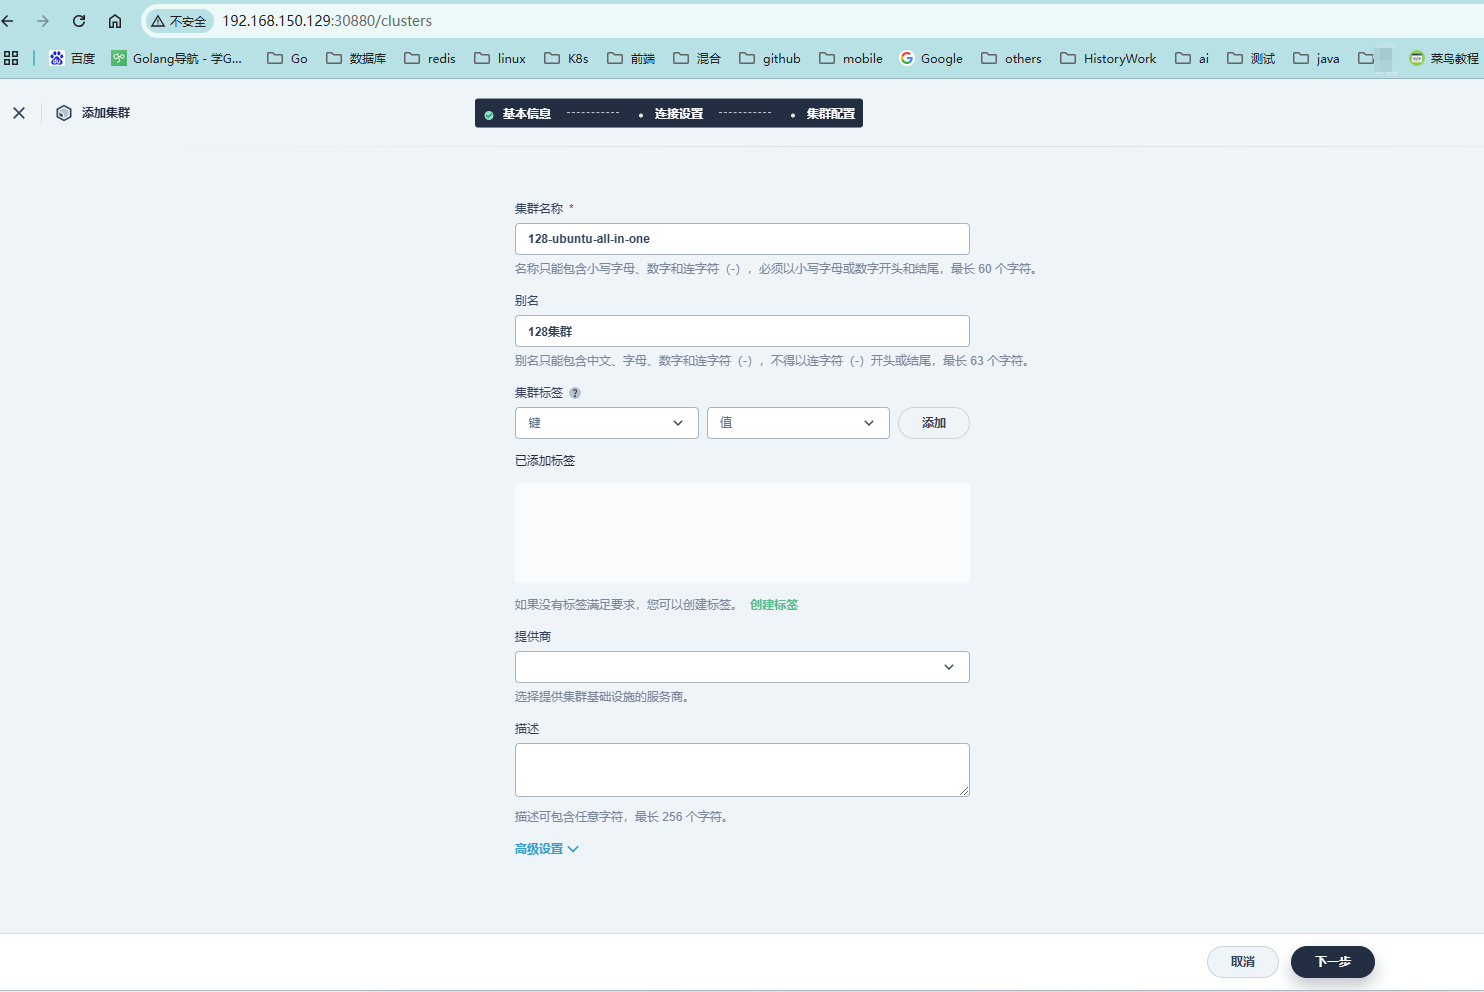Click the 下一步 next button
1484x992 pixels.
(x=1332, y=962)
